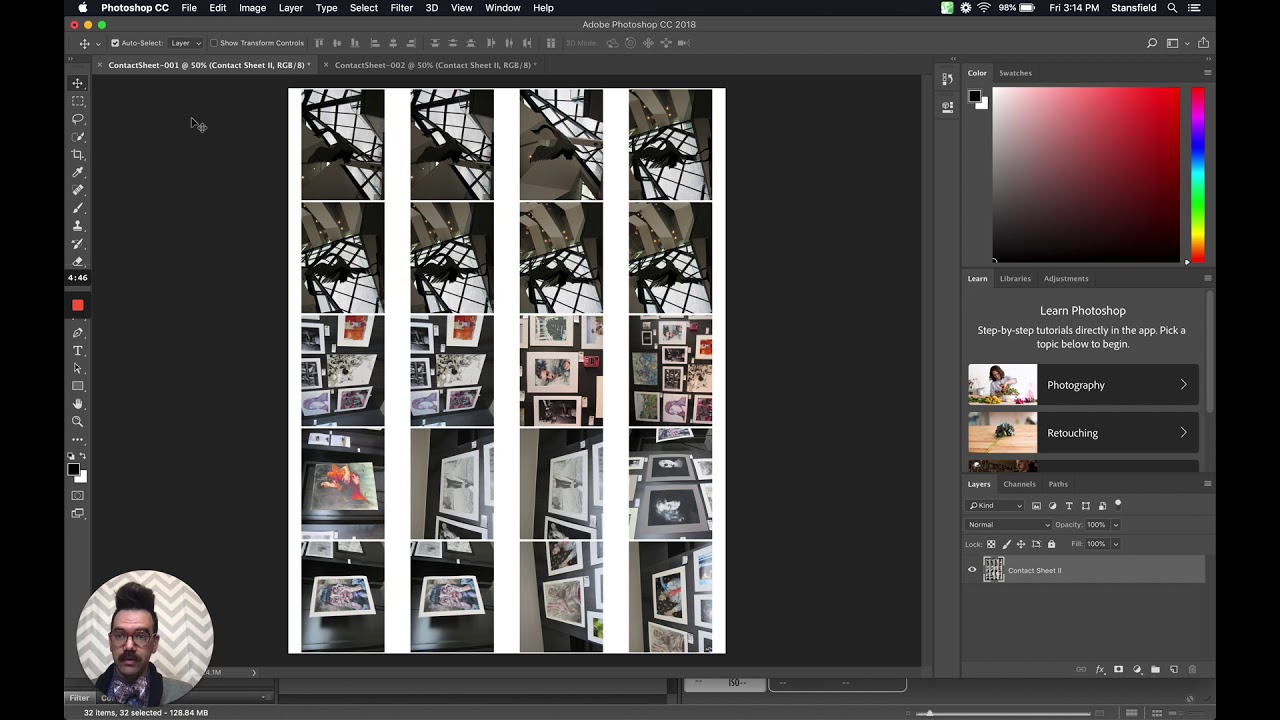1280x720 pixels.
Task: Create a new layer group
Action: 1155,670
